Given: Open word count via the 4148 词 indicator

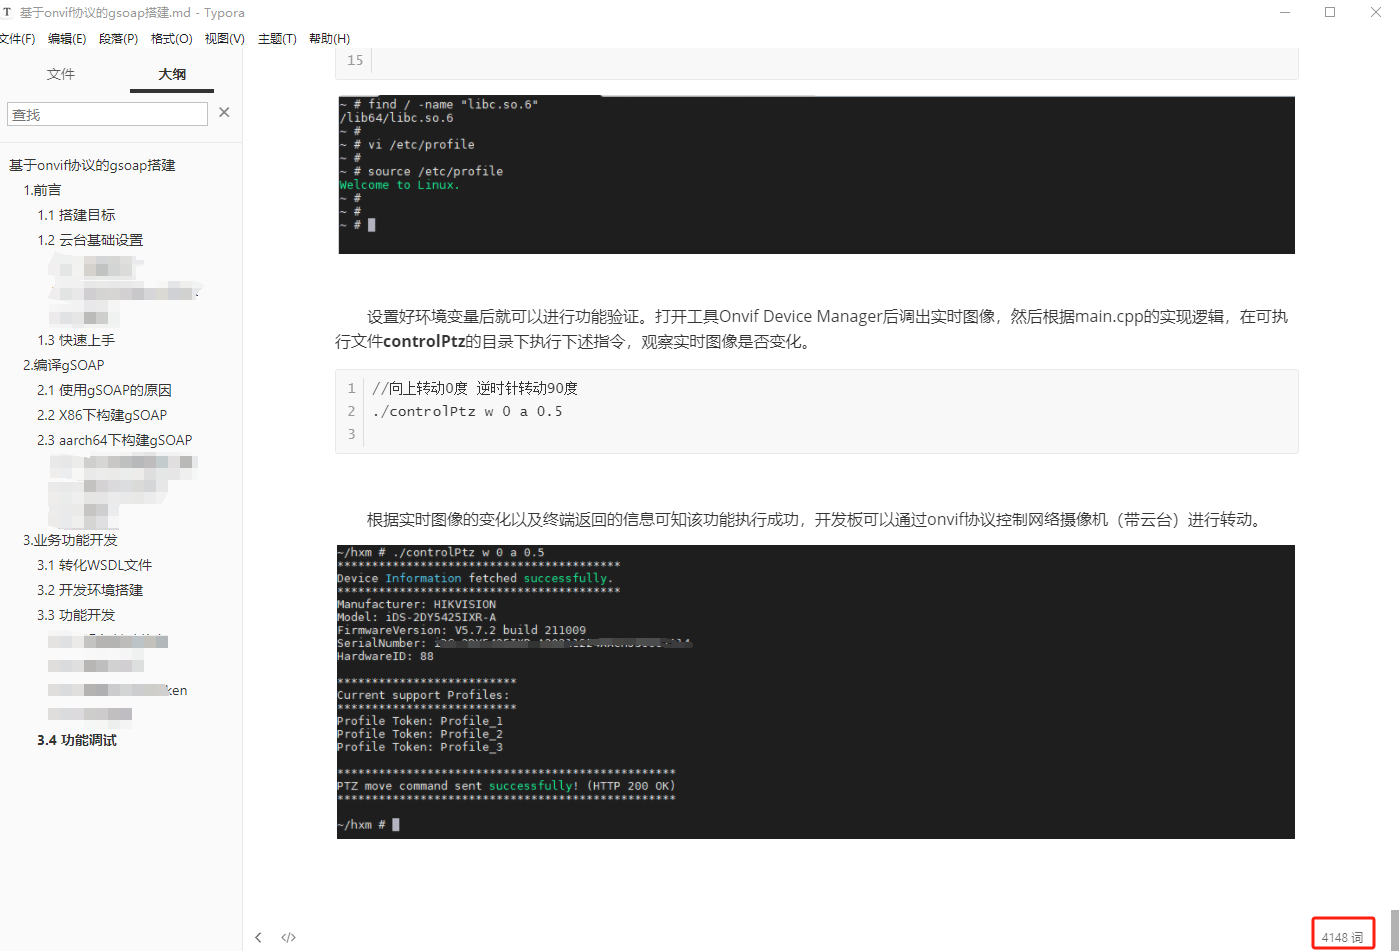Looking at the screenshot, I should click(x=1343, y=936).
